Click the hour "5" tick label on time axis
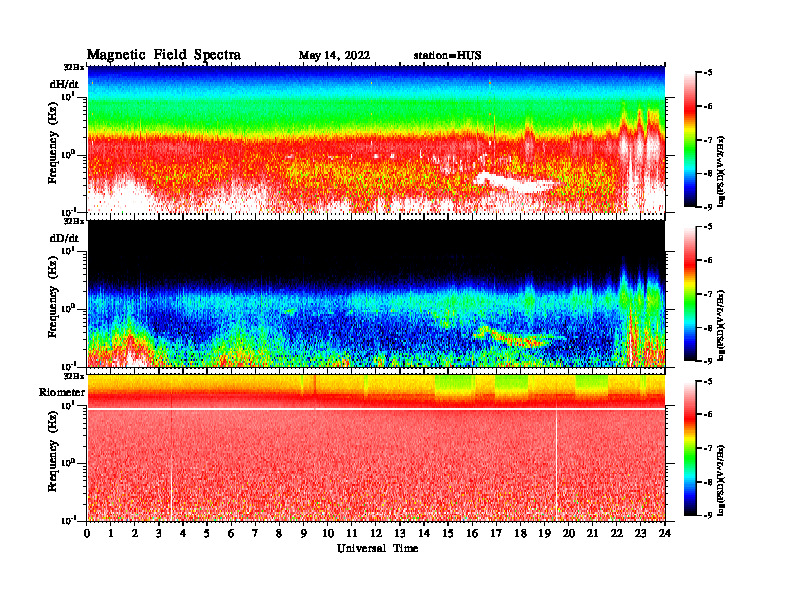The width and height of the screenshot is (792, 612). point(207,533)
